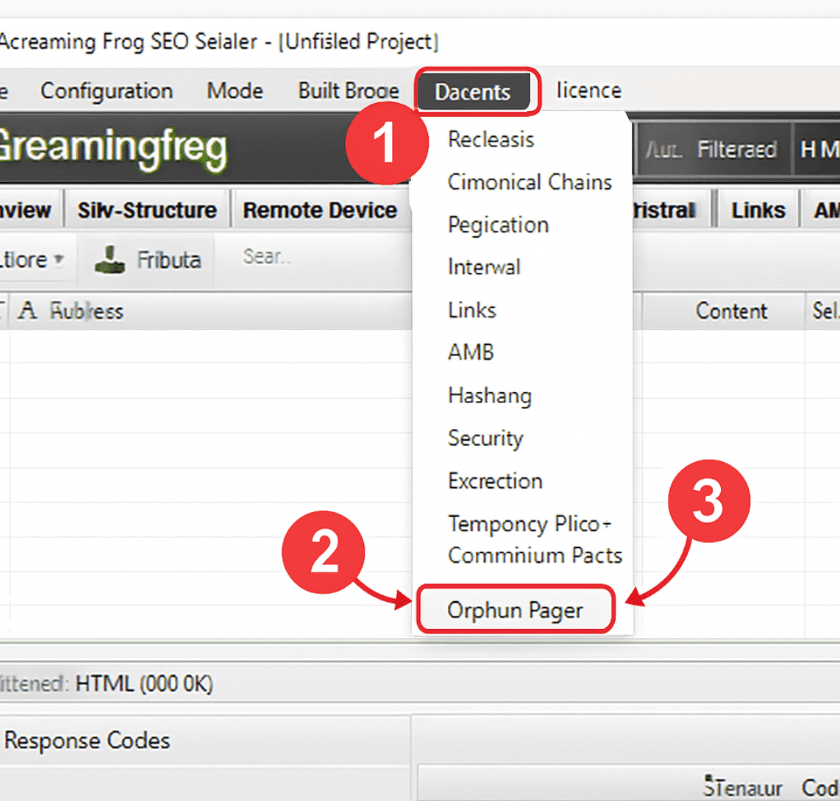Open the Mode menu

pyautogui.click(x=235, y=91)
